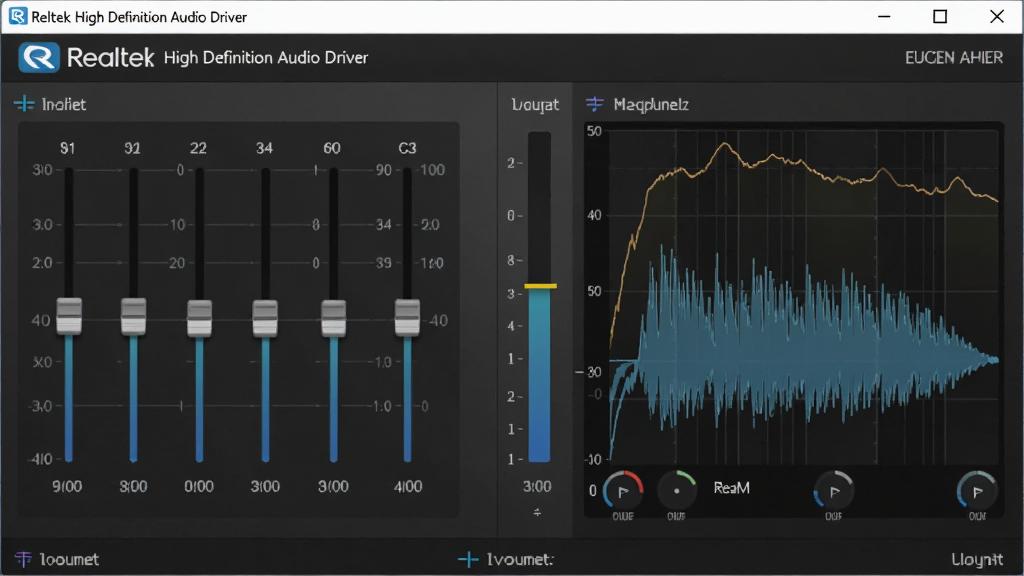Click the green-arc knob left of ReaM
Screen dimensions: 1024x576
[677, 490]
